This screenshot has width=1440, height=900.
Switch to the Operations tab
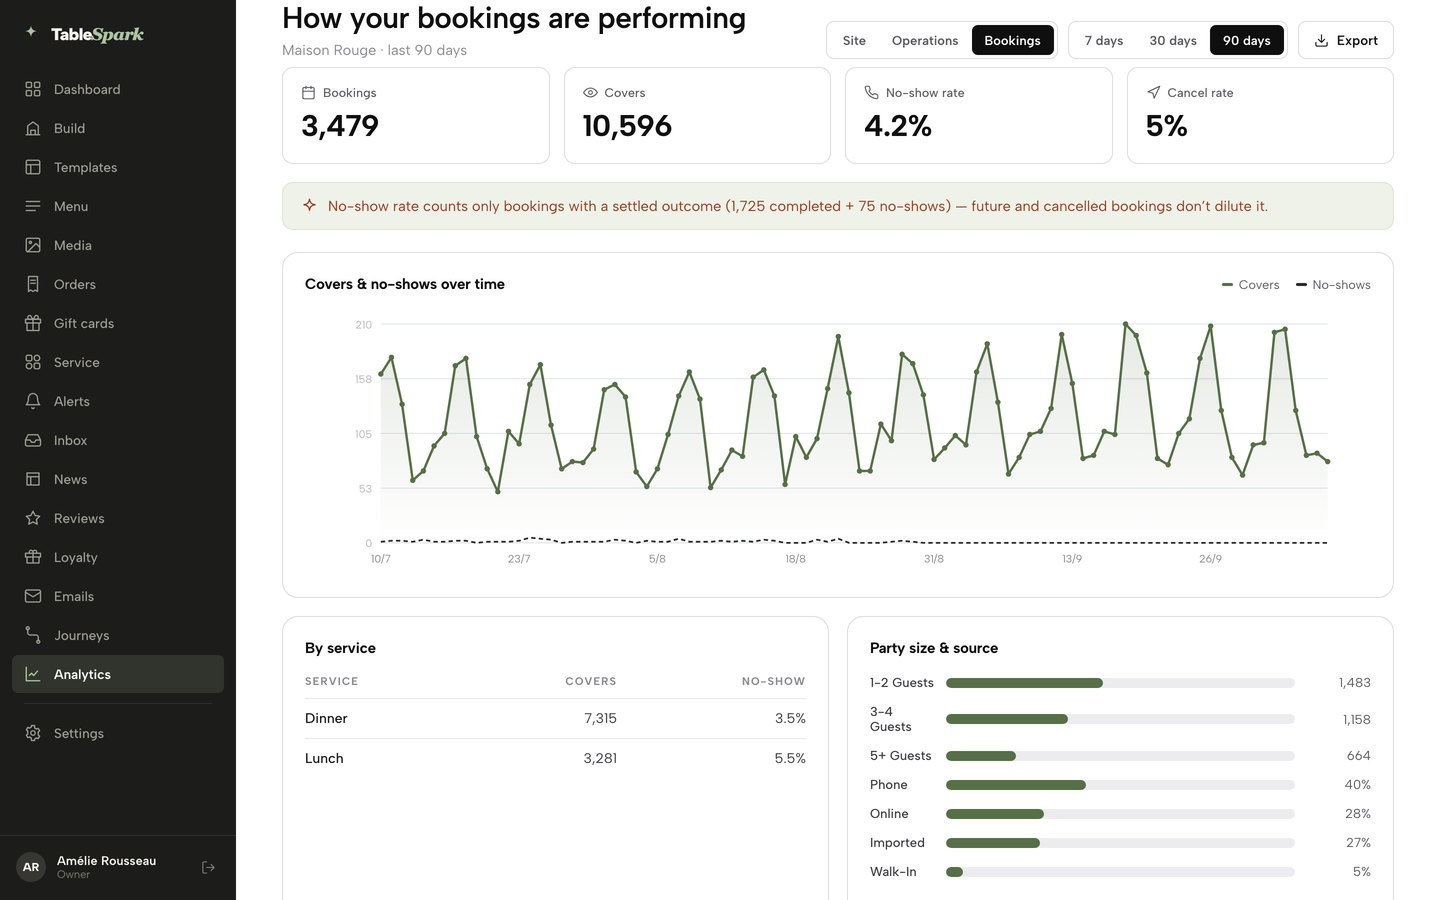[925, 40]
